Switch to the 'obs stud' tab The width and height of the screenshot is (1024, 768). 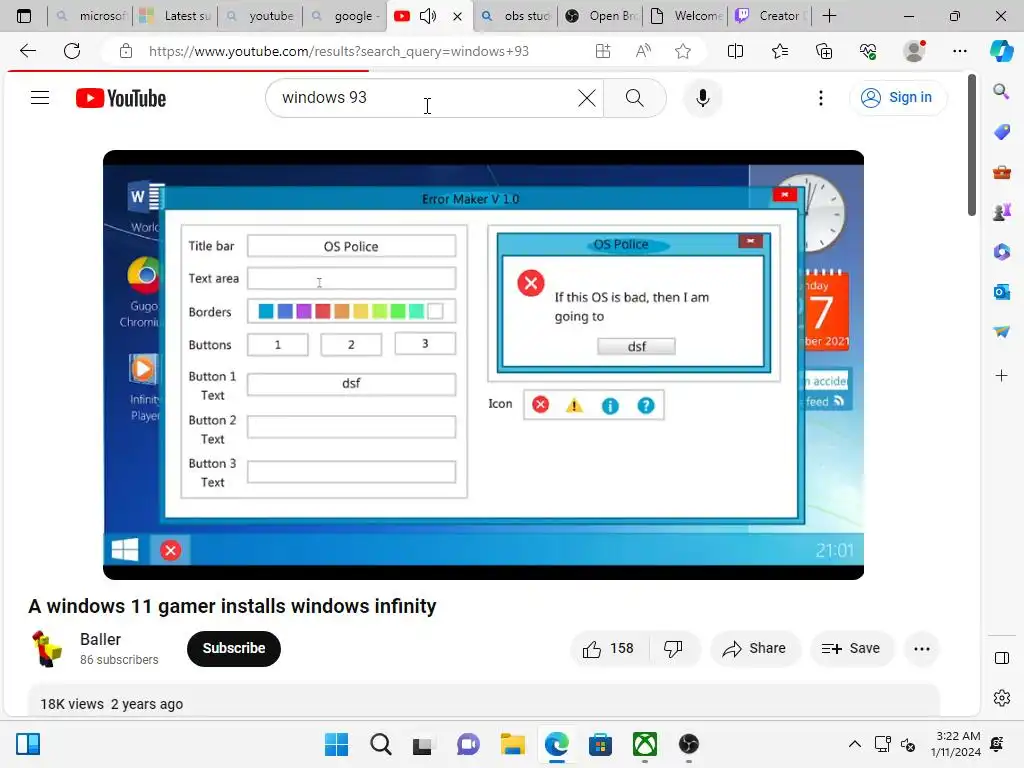516,16
